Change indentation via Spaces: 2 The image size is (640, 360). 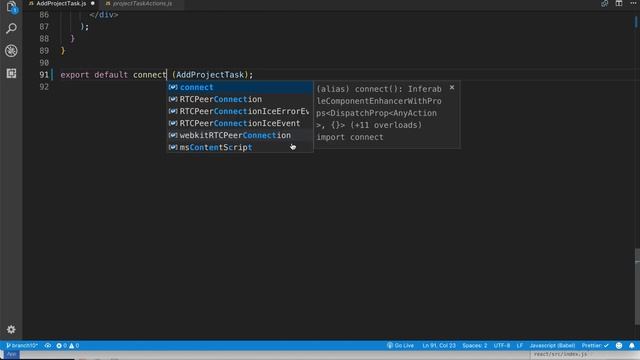click(475, 345)
